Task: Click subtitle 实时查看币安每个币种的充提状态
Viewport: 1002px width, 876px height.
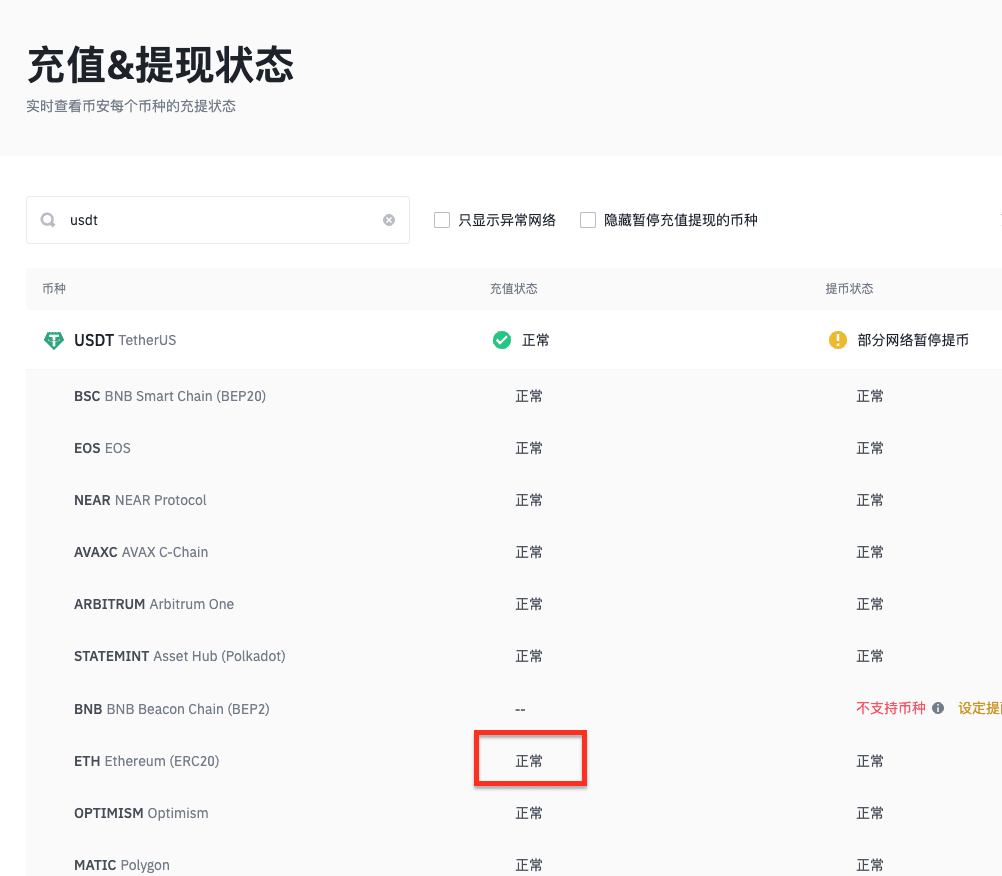Action: click(131, 106)
